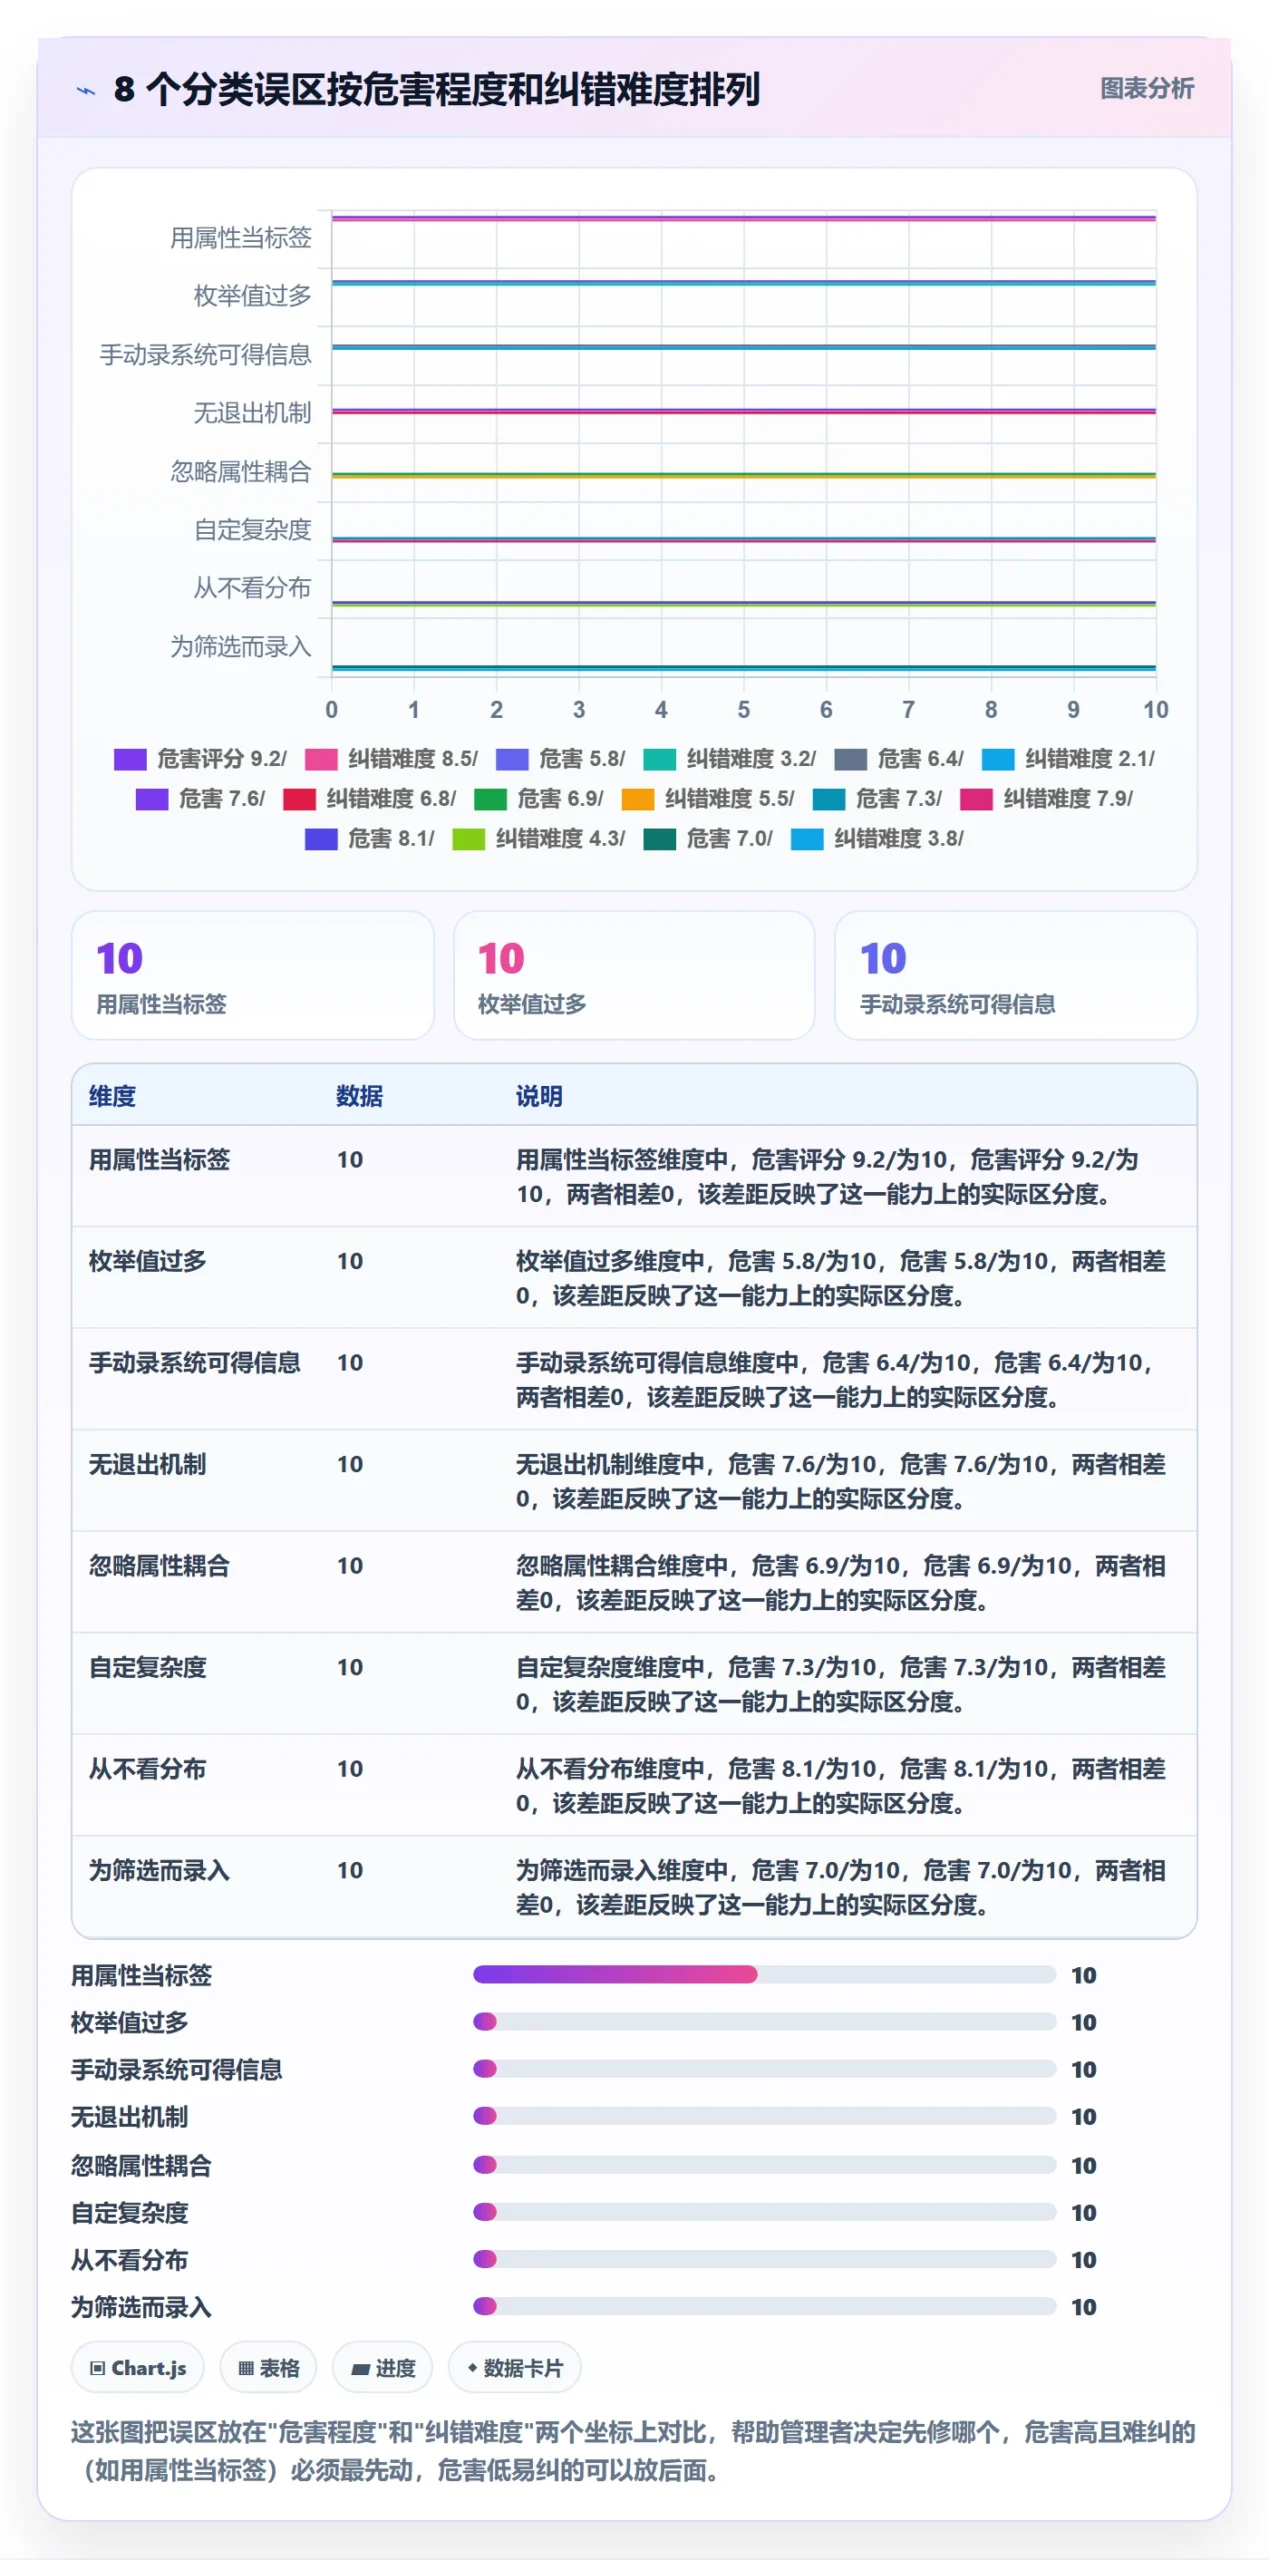
Task: Click the orange swatch for 纠错难度 5.5/
Action: 638,799
